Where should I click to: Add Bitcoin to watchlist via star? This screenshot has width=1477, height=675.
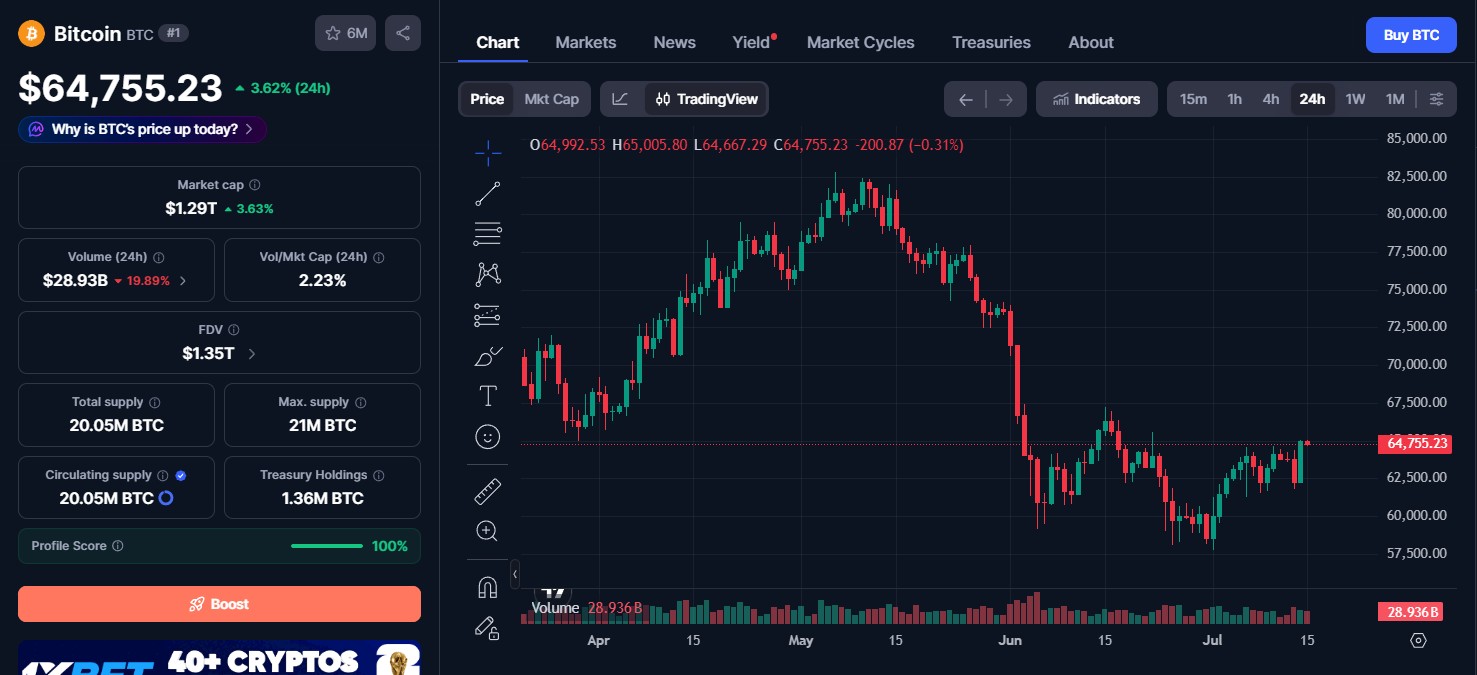[346, 33]
